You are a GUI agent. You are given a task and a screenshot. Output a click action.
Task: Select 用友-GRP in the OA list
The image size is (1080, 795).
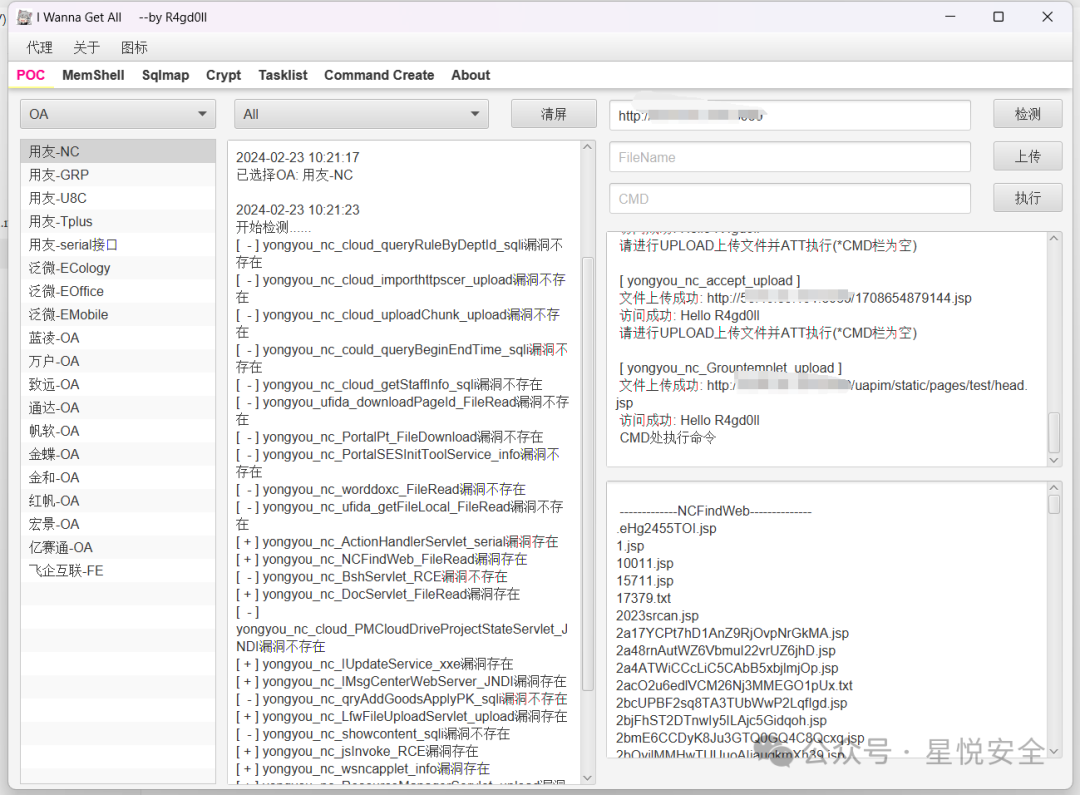click(x=118, y=175)
